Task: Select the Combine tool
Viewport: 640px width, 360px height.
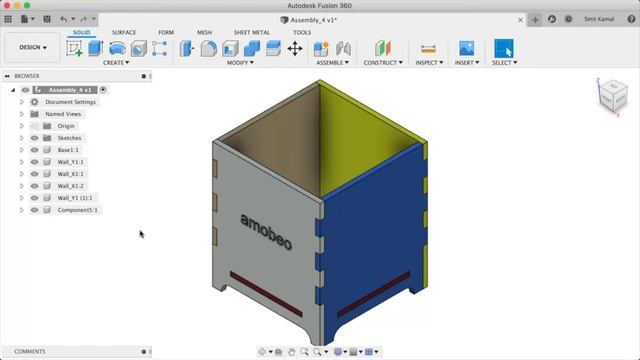Action: click(x=252, y=49)
